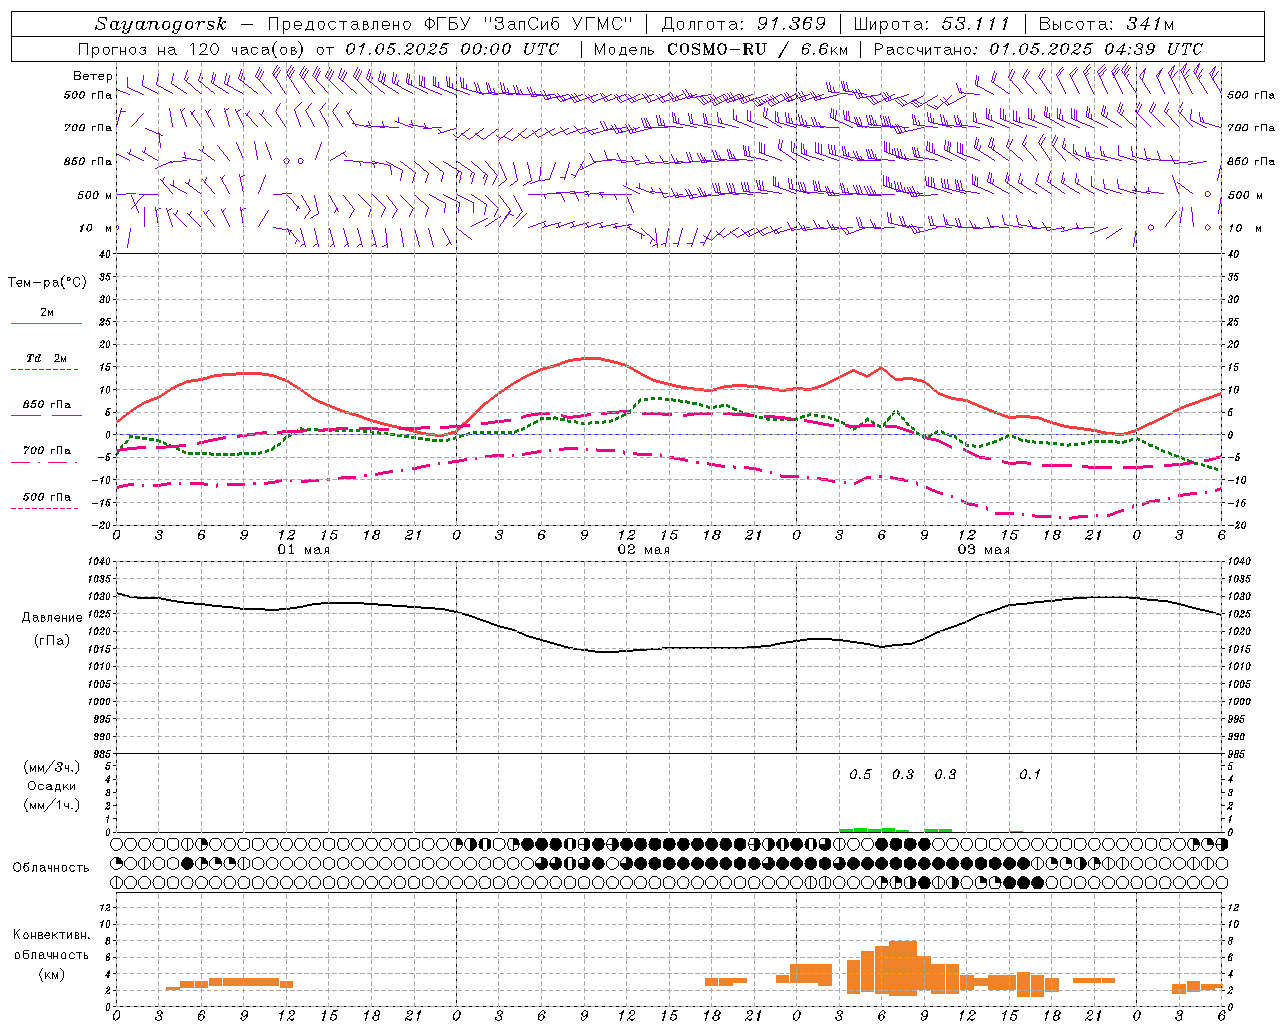Click the Широта: 53.111 header value
1280x1024 pixels.
[x=932, y=25]
